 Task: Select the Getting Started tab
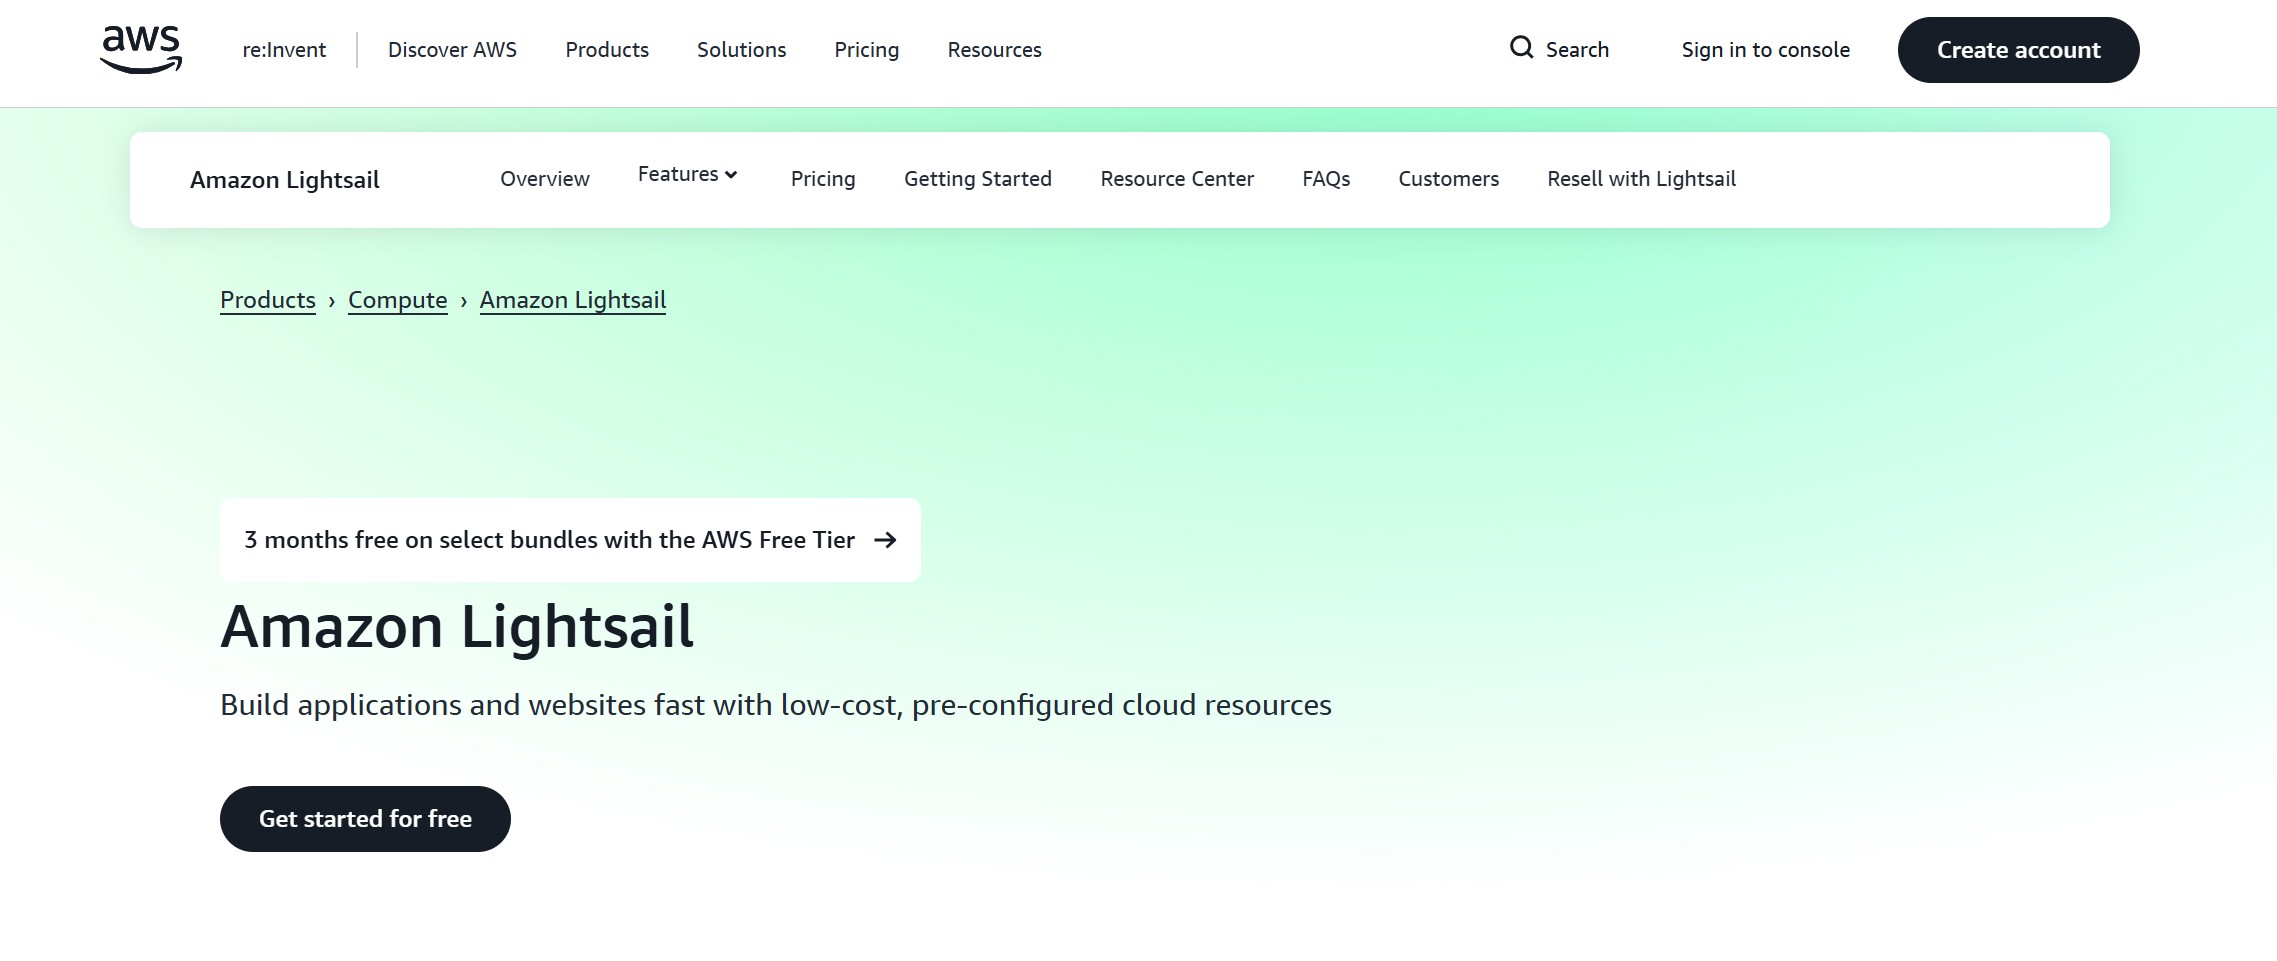pyautogui.click(x=977, y=179)
